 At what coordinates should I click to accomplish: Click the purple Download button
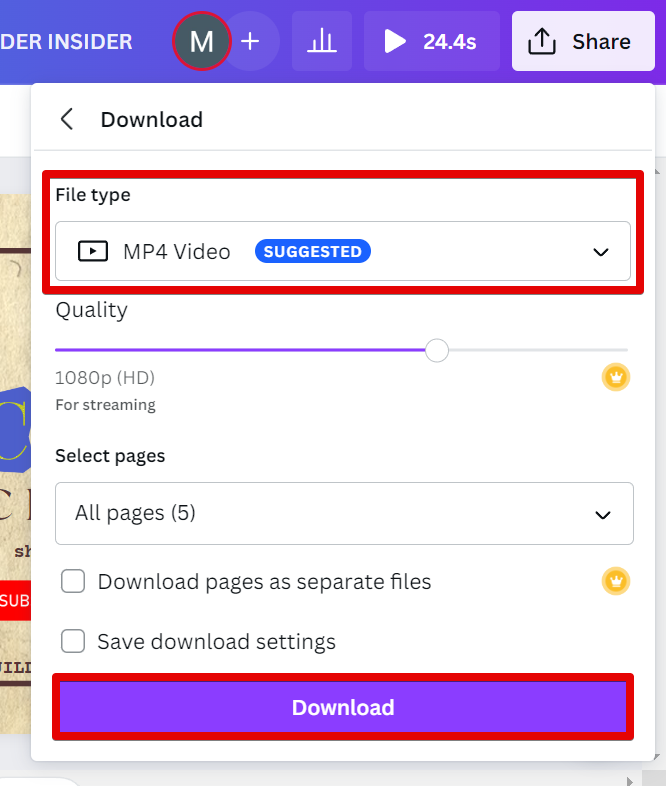[x=342, y=708]
